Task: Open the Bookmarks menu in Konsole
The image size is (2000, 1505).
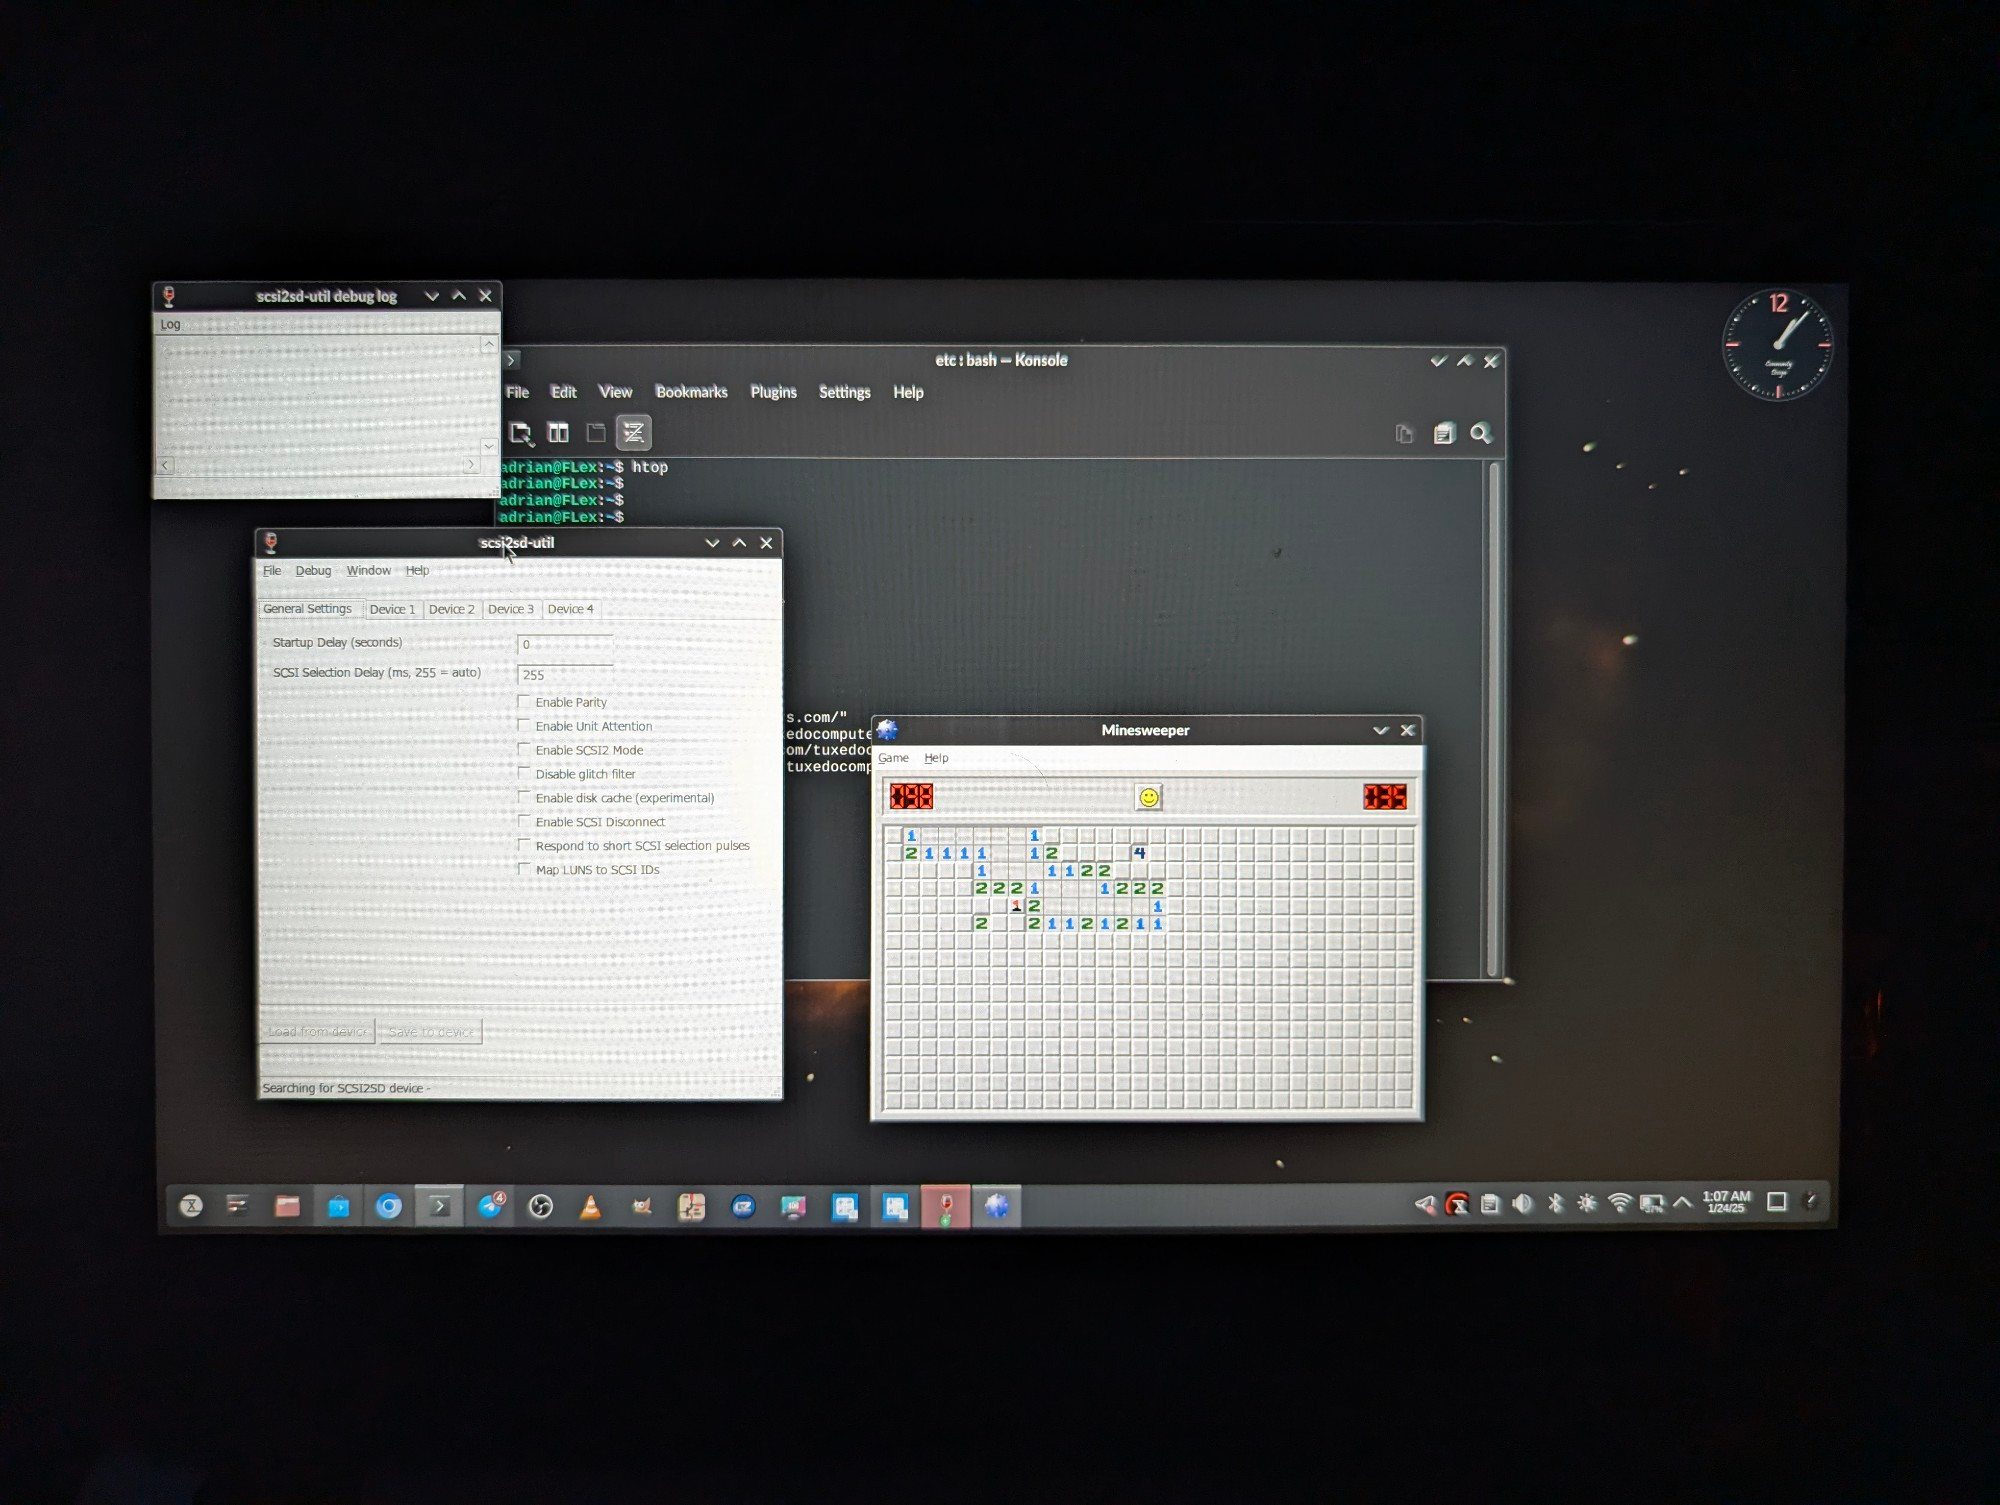Action: [x=691, y=392]
